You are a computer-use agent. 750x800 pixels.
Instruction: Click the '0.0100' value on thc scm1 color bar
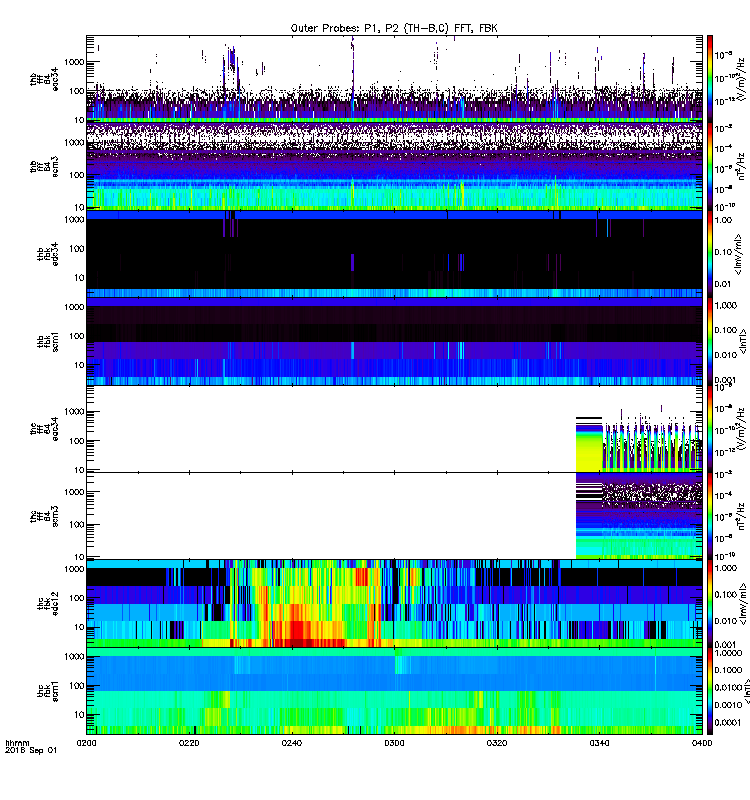728,687
